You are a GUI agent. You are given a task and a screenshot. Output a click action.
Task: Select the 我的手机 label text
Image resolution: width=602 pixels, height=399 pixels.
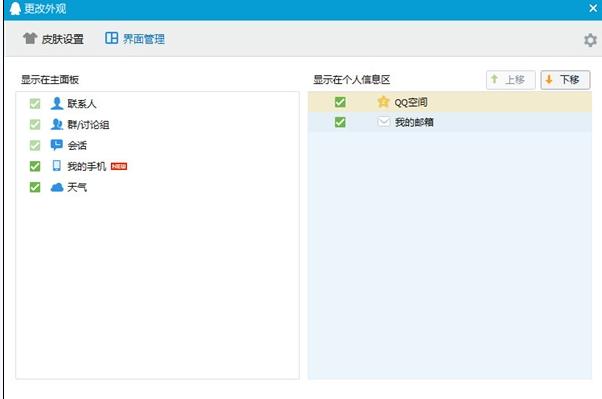87,166
